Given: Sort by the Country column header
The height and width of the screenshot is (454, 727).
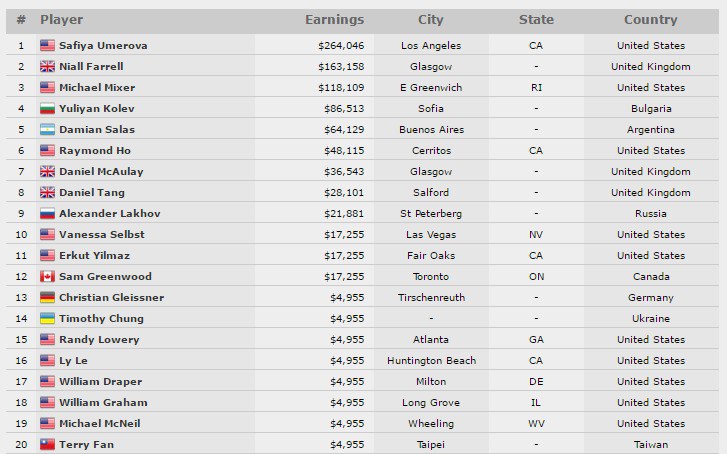Looking at the screenshot, I should (650, 20).
